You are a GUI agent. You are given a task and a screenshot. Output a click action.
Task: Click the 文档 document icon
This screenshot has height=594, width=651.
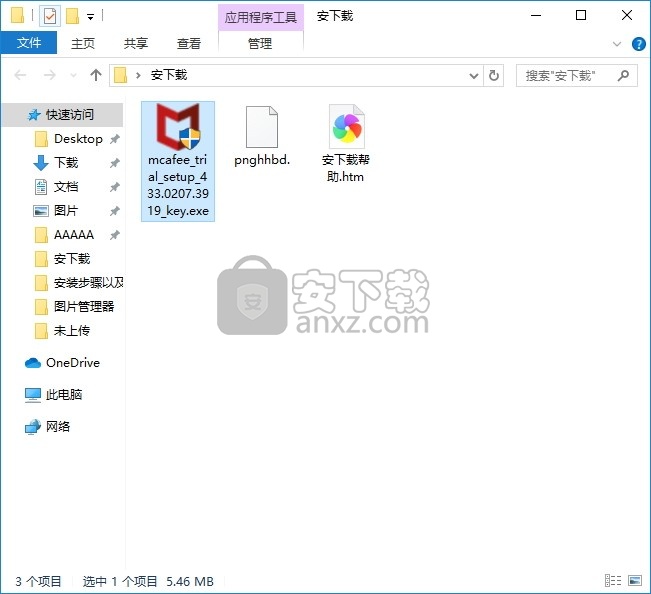coord(41,187)
